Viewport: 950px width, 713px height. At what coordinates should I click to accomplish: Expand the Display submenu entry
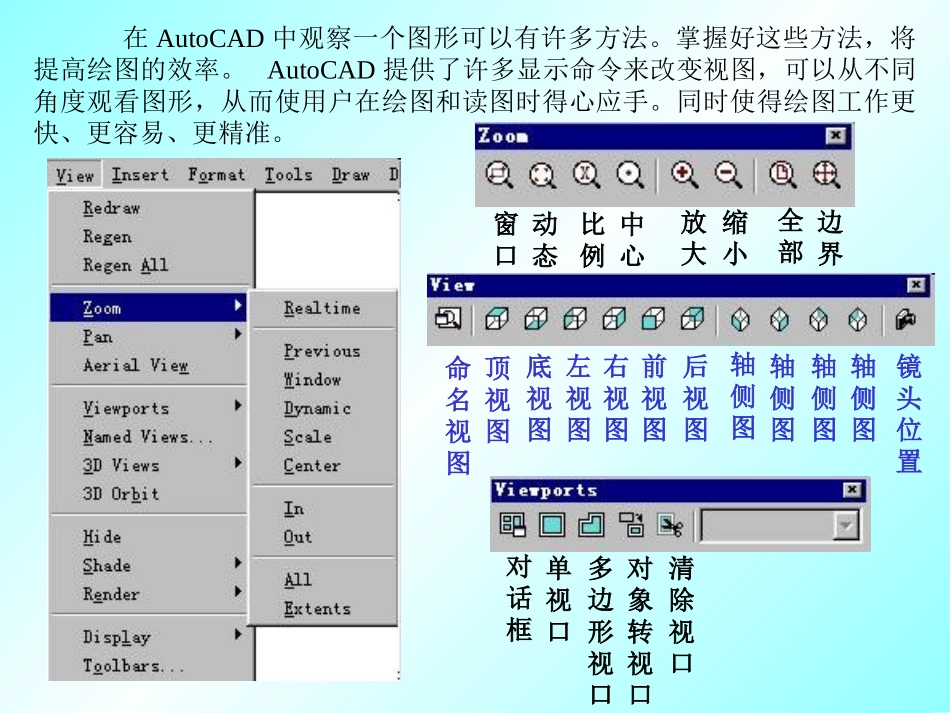point(148,637)
